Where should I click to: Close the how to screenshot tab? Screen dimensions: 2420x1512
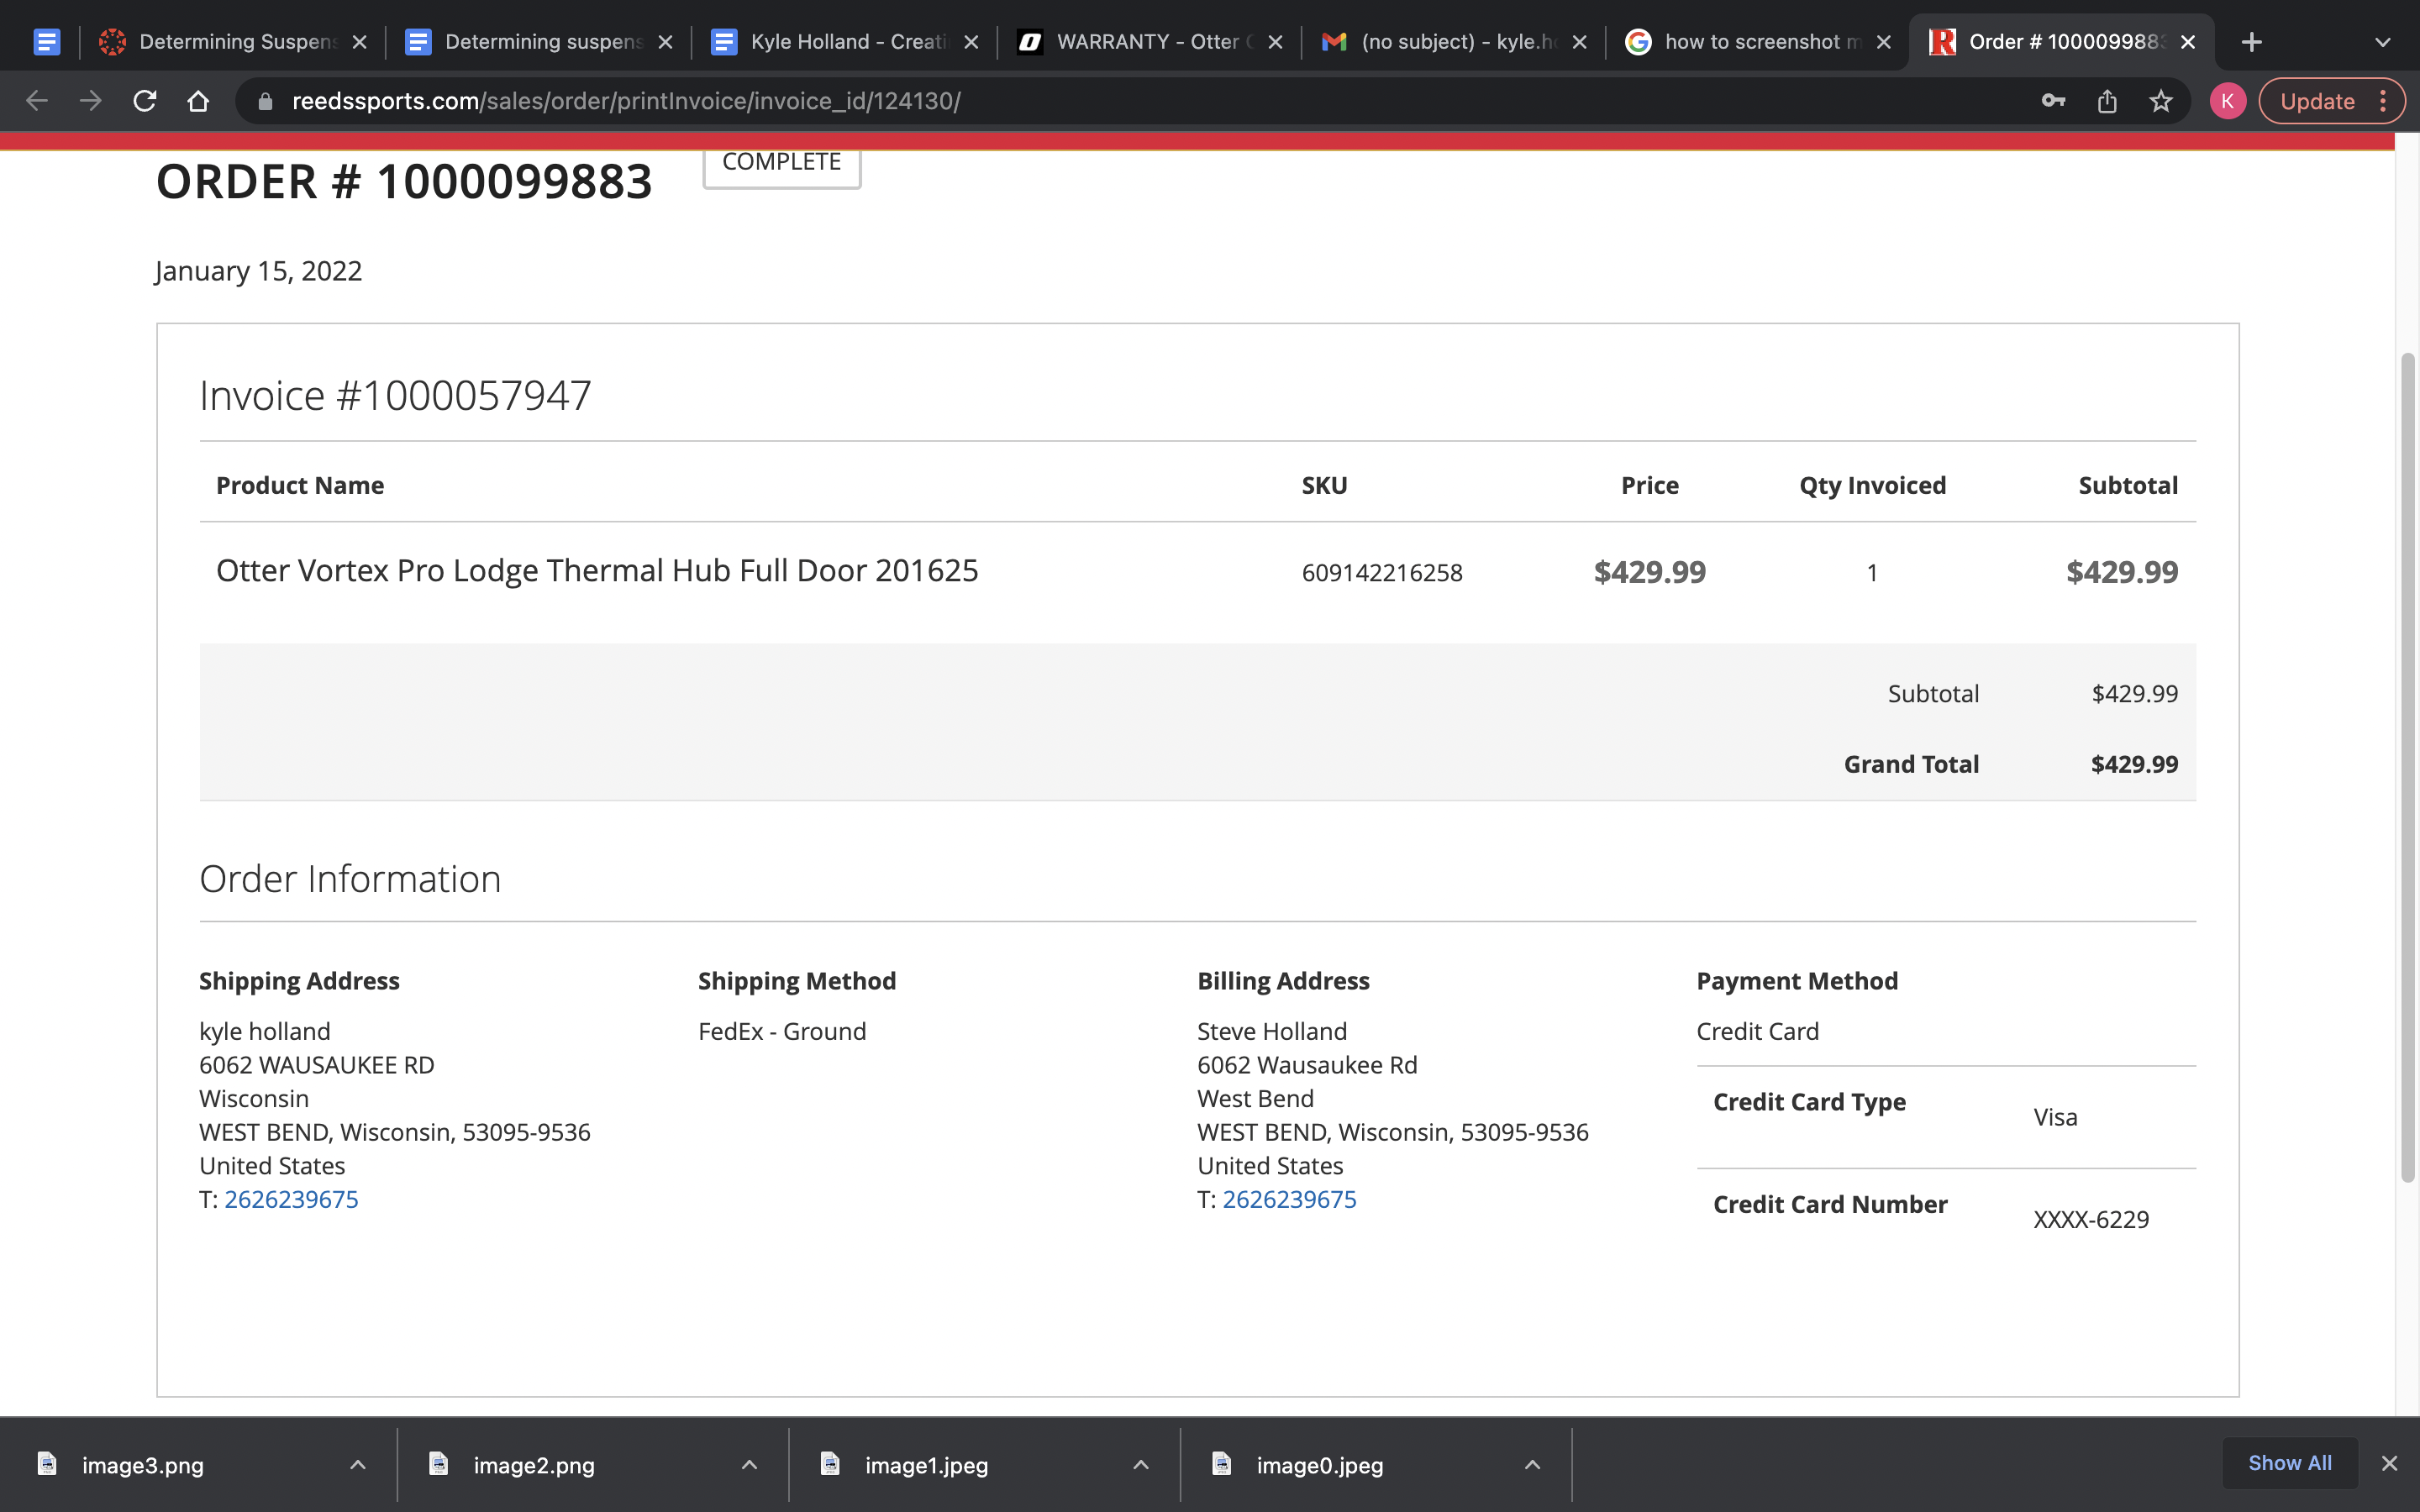pos(1884,42)
